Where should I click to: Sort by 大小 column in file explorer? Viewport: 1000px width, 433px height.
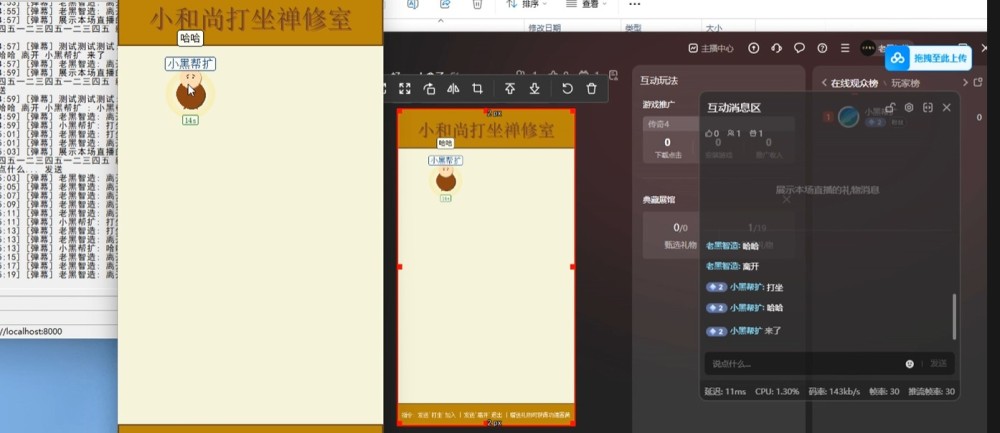tap(714, 27)
